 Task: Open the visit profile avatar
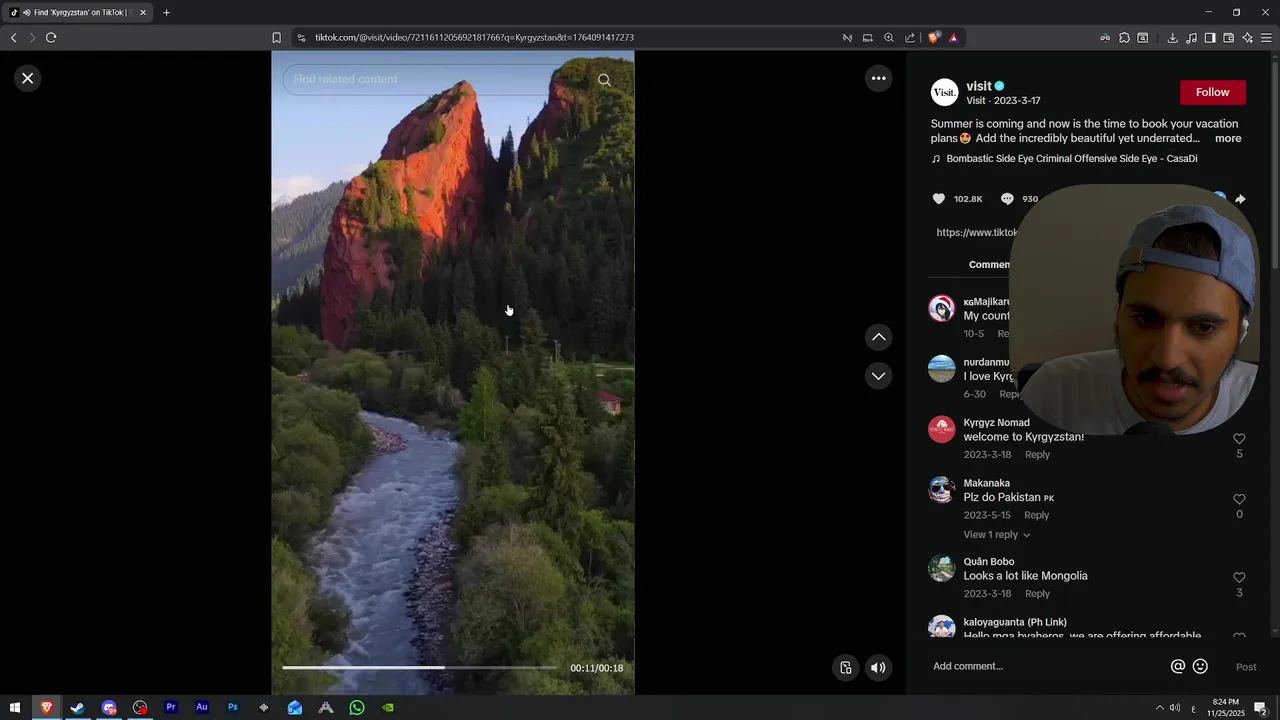(944, 93)
